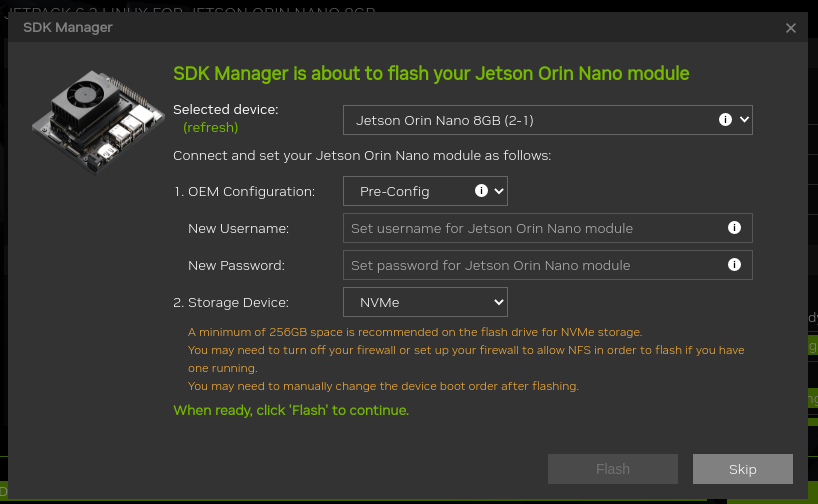The width and height of the screenshot is (818, 504).
Task: Click the info icon in New Password field
Action: coord(734,265)
